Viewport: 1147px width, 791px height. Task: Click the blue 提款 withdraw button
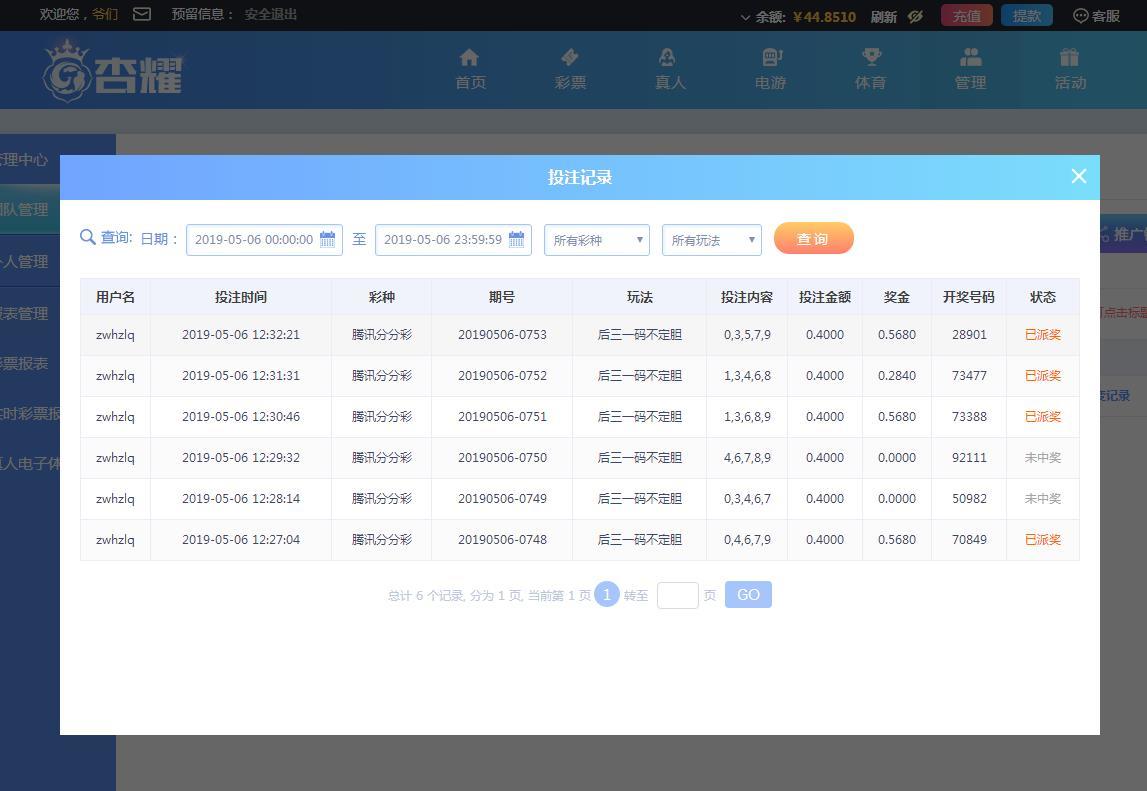point(1026,15)
